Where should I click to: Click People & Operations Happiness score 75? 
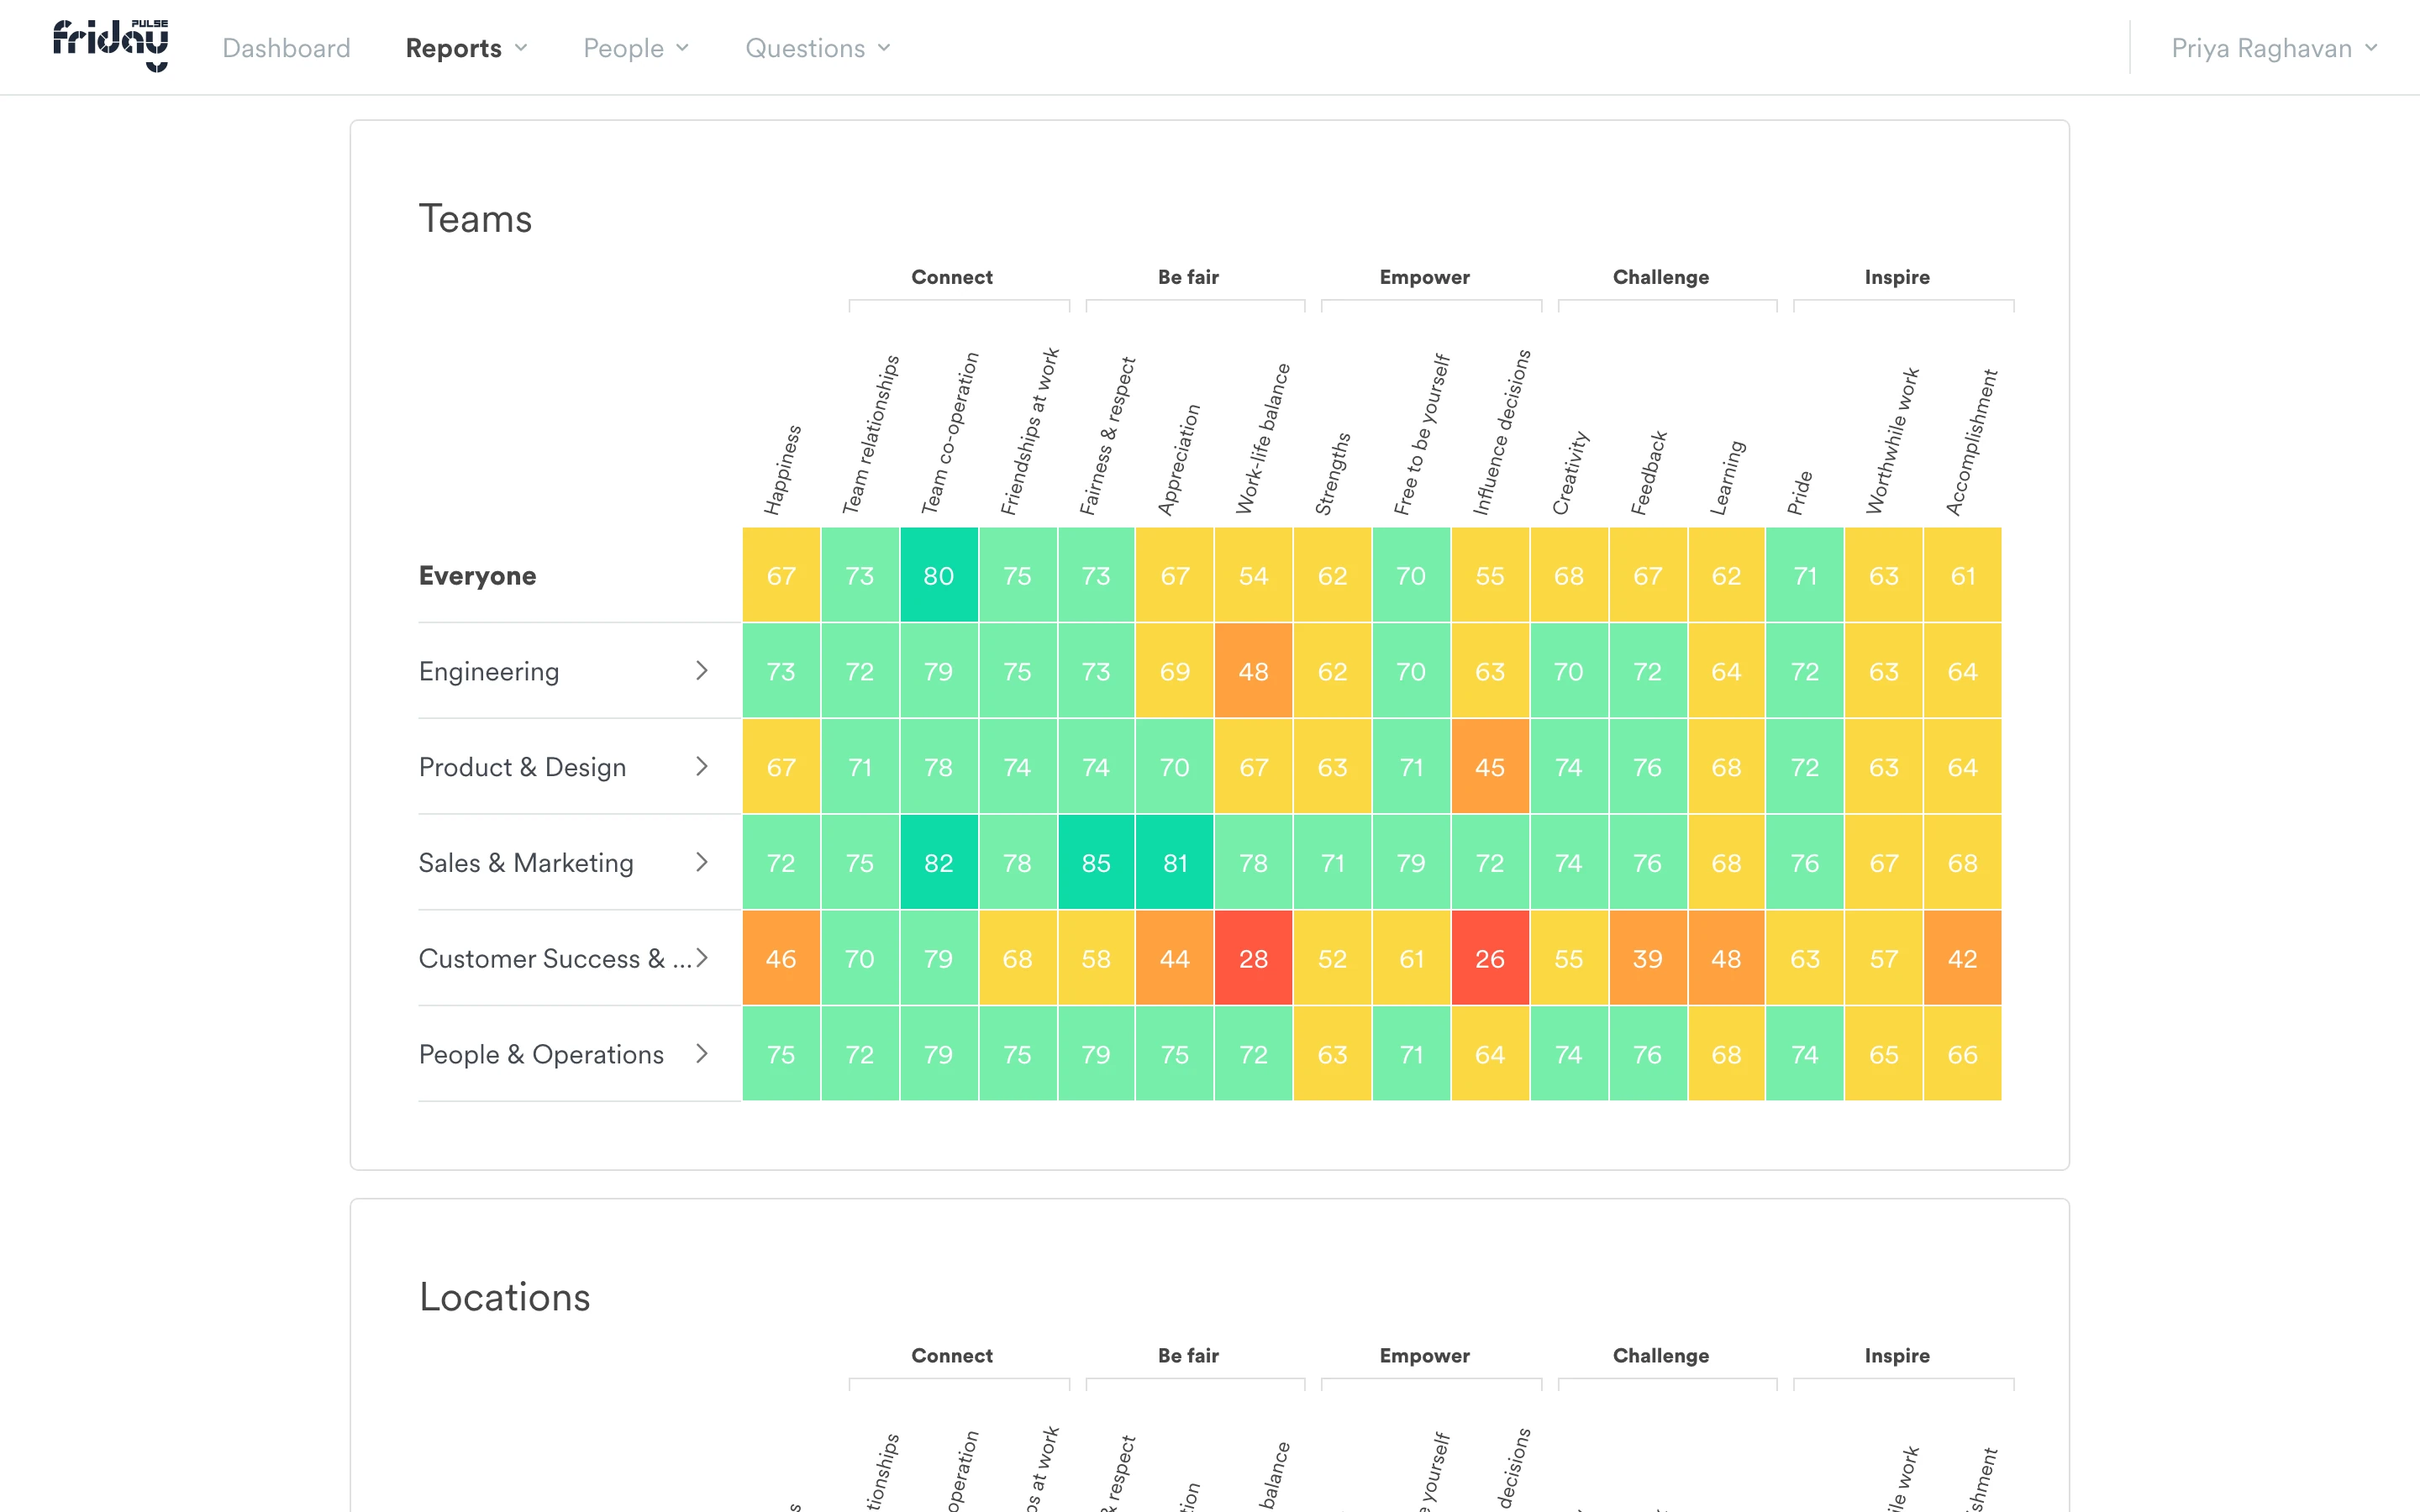[781, 1054]
